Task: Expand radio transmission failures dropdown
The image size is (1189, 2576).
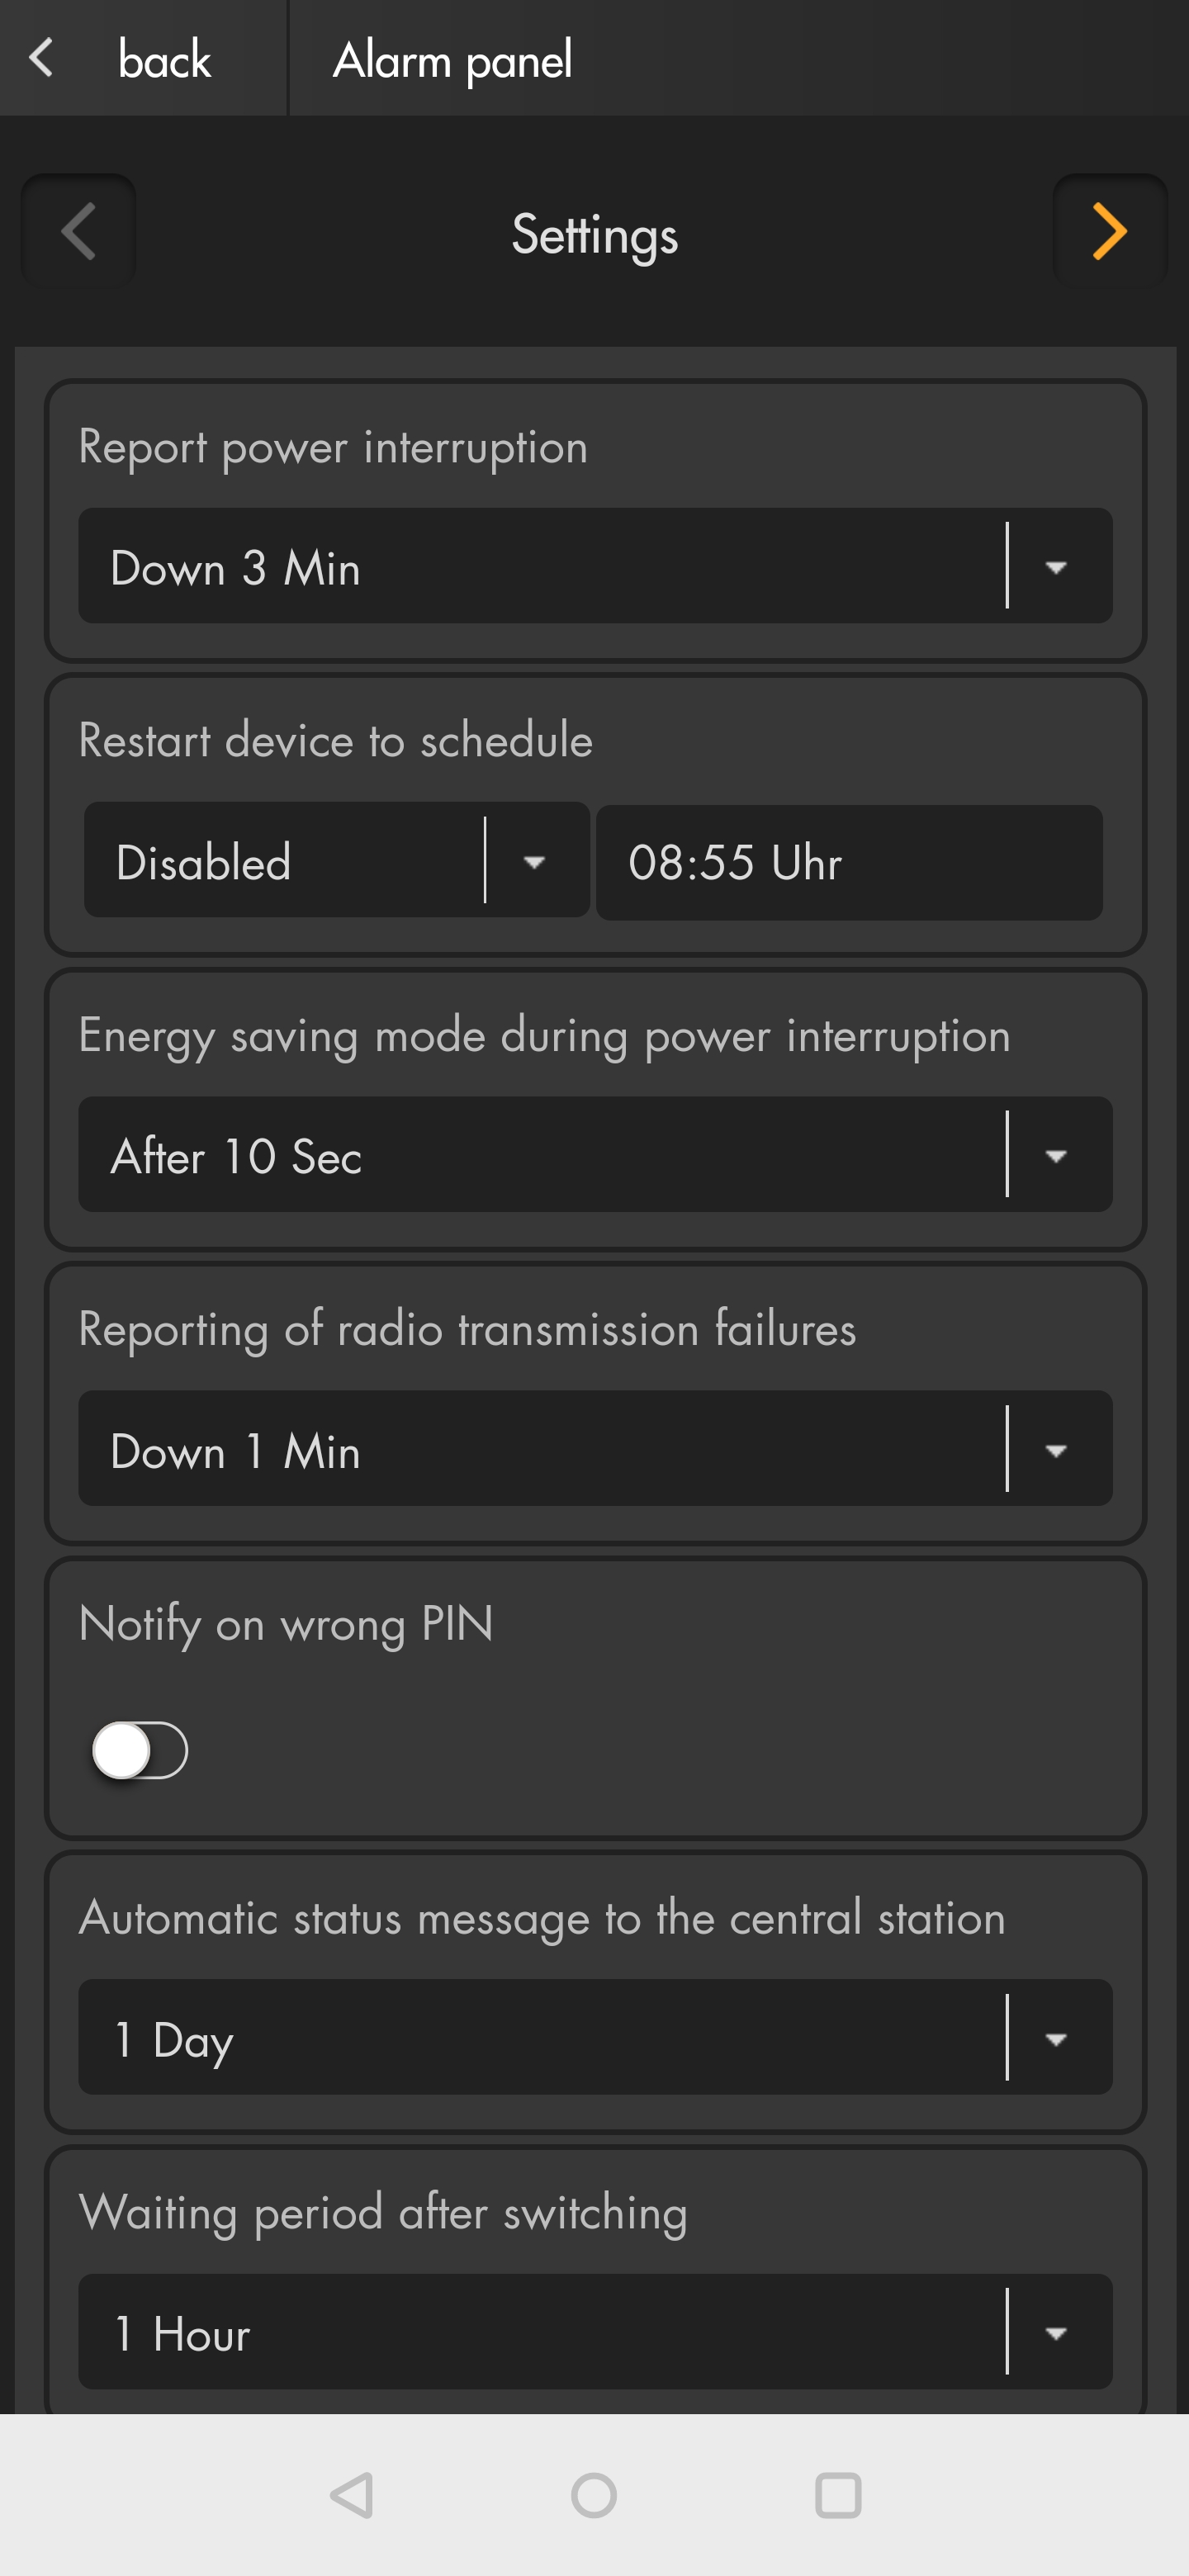Action: coord(594,1449)
